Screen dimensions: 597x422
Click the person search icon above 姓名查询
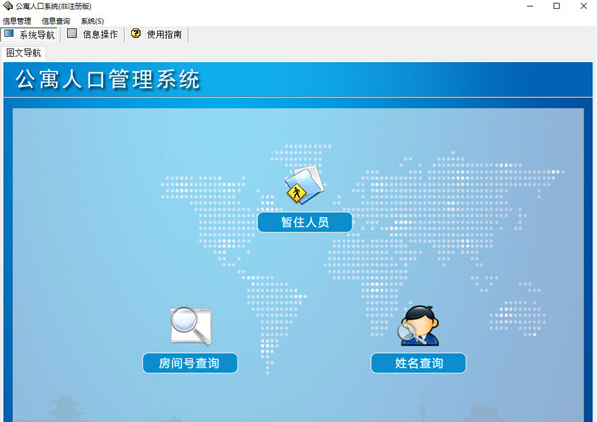point(418,326)
